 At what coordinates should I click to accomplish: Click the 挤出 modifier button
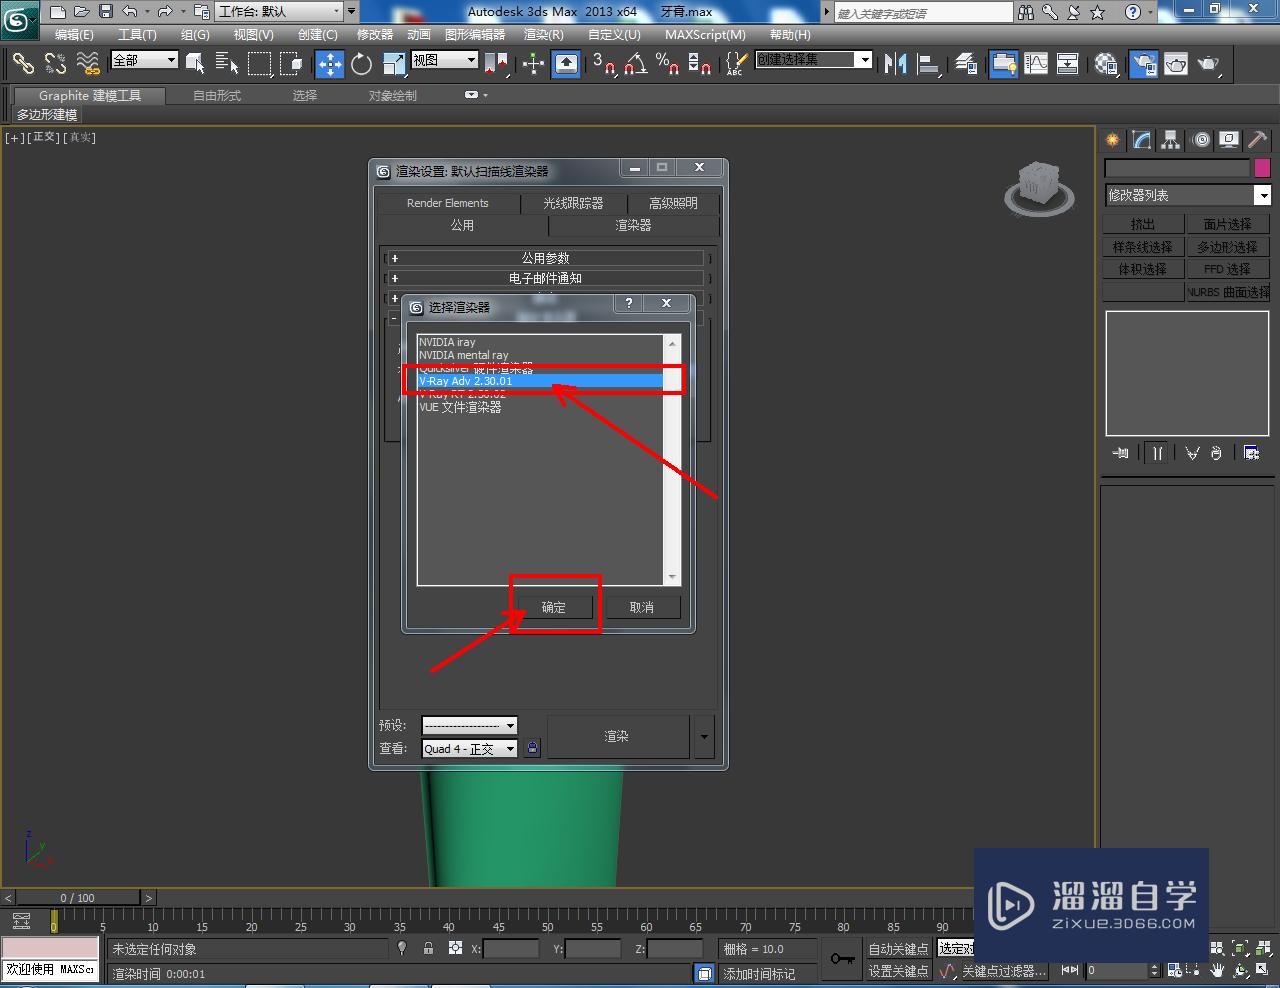1143,224
